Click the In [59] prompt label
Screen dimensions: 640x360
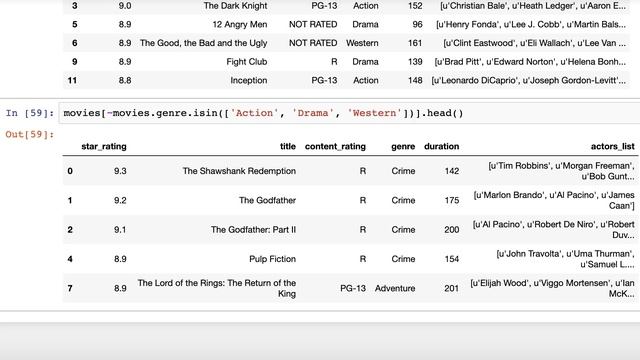(29, 113)
